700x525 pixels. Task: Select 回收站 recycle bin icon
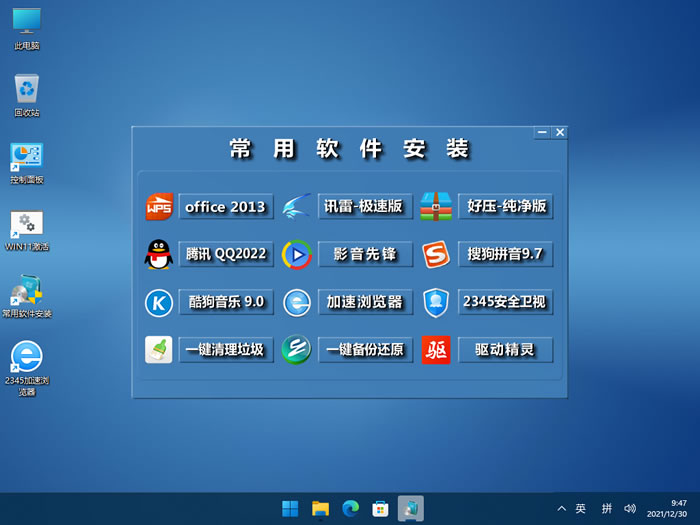pos(27,96)
